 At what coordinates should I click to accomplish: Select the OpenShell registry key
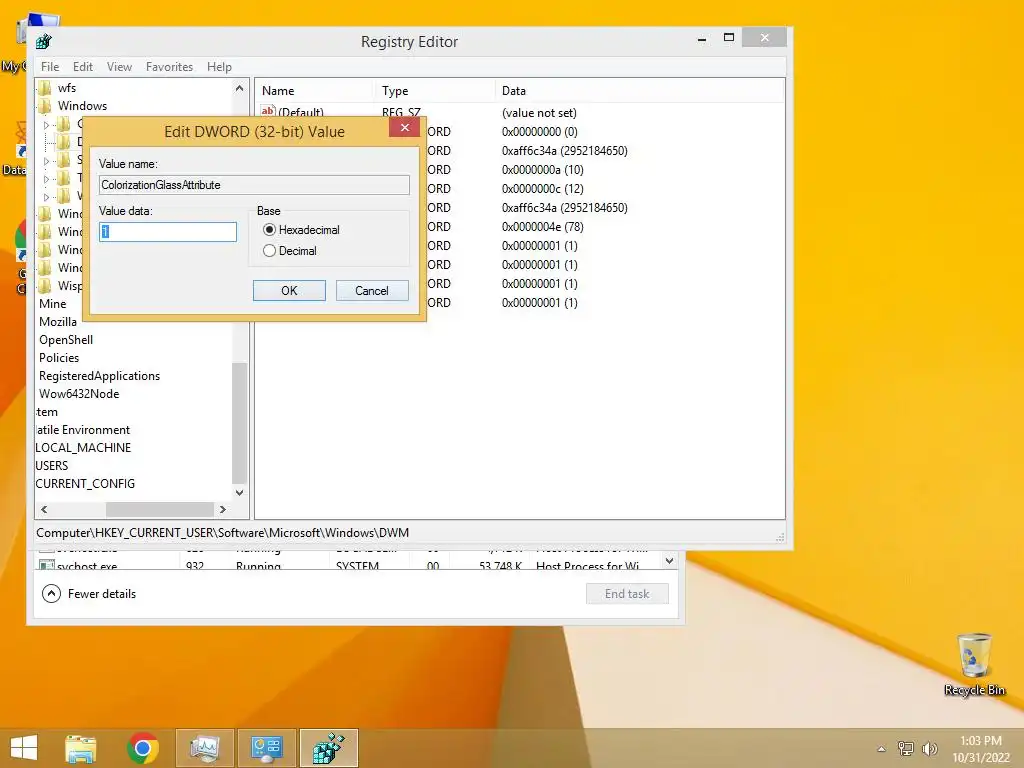click(66, 340)
